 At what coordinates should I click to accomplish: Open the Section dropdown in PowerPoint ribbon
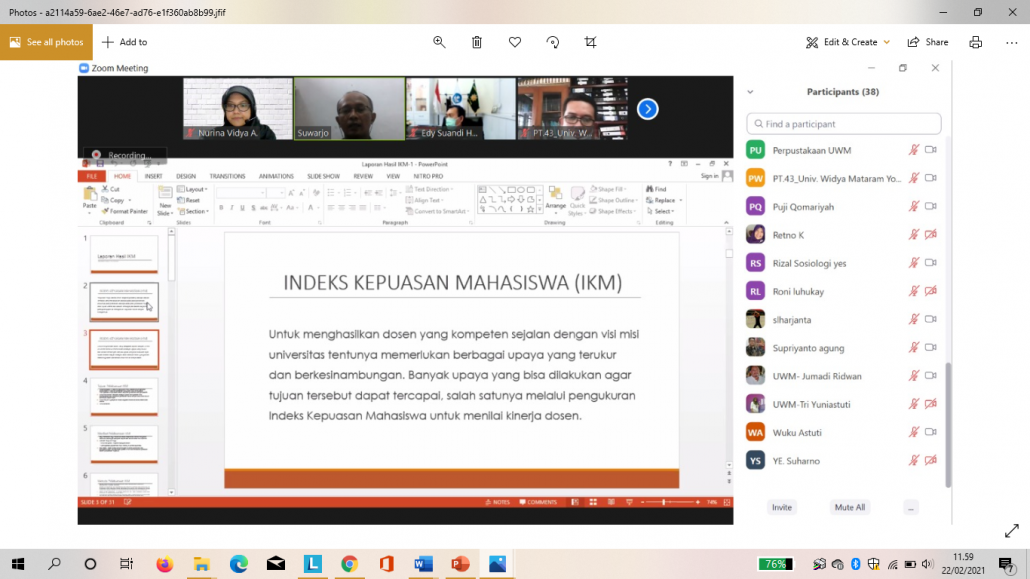coord(193,212)
